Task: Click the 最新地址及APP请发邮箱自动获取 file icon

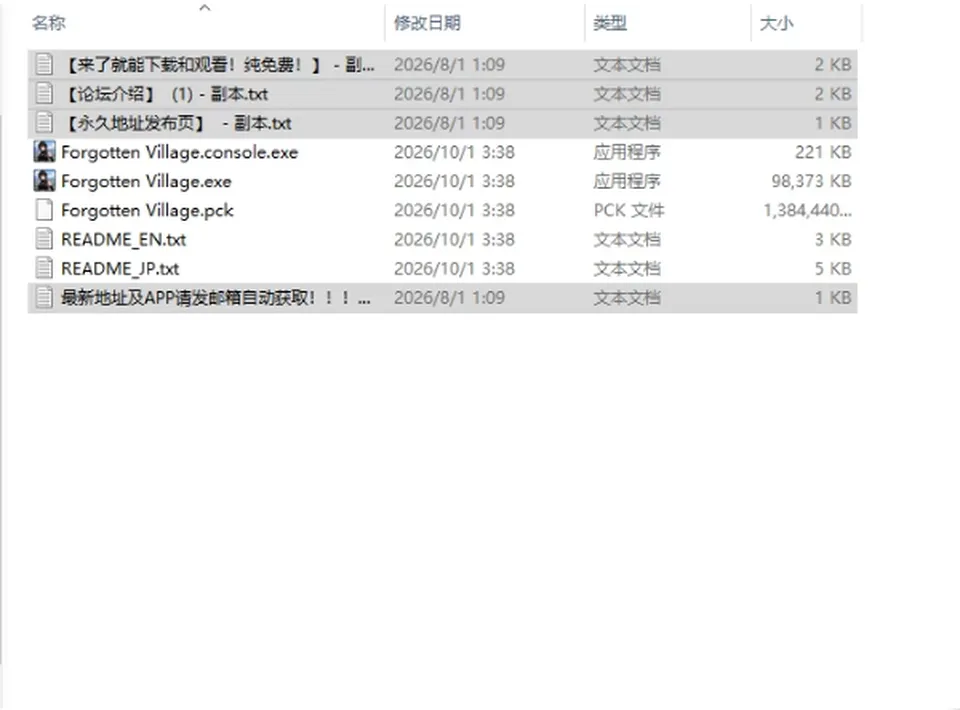Action: [x=44, y=297]
